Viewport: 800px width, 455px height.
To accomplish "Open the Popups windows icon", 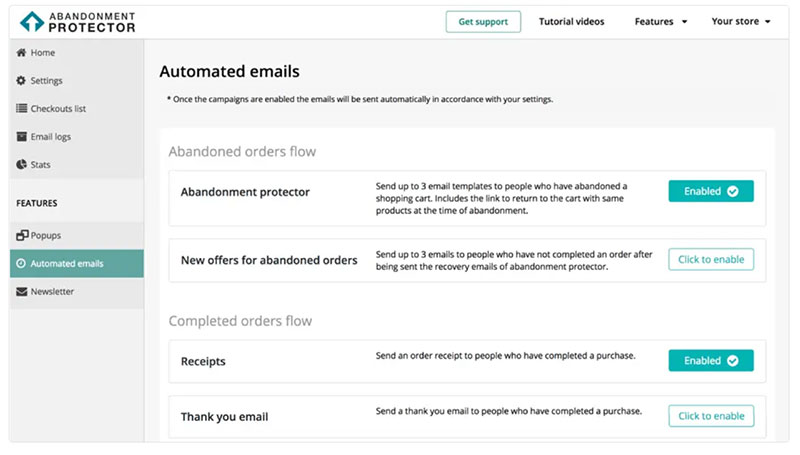I will 22,235.
